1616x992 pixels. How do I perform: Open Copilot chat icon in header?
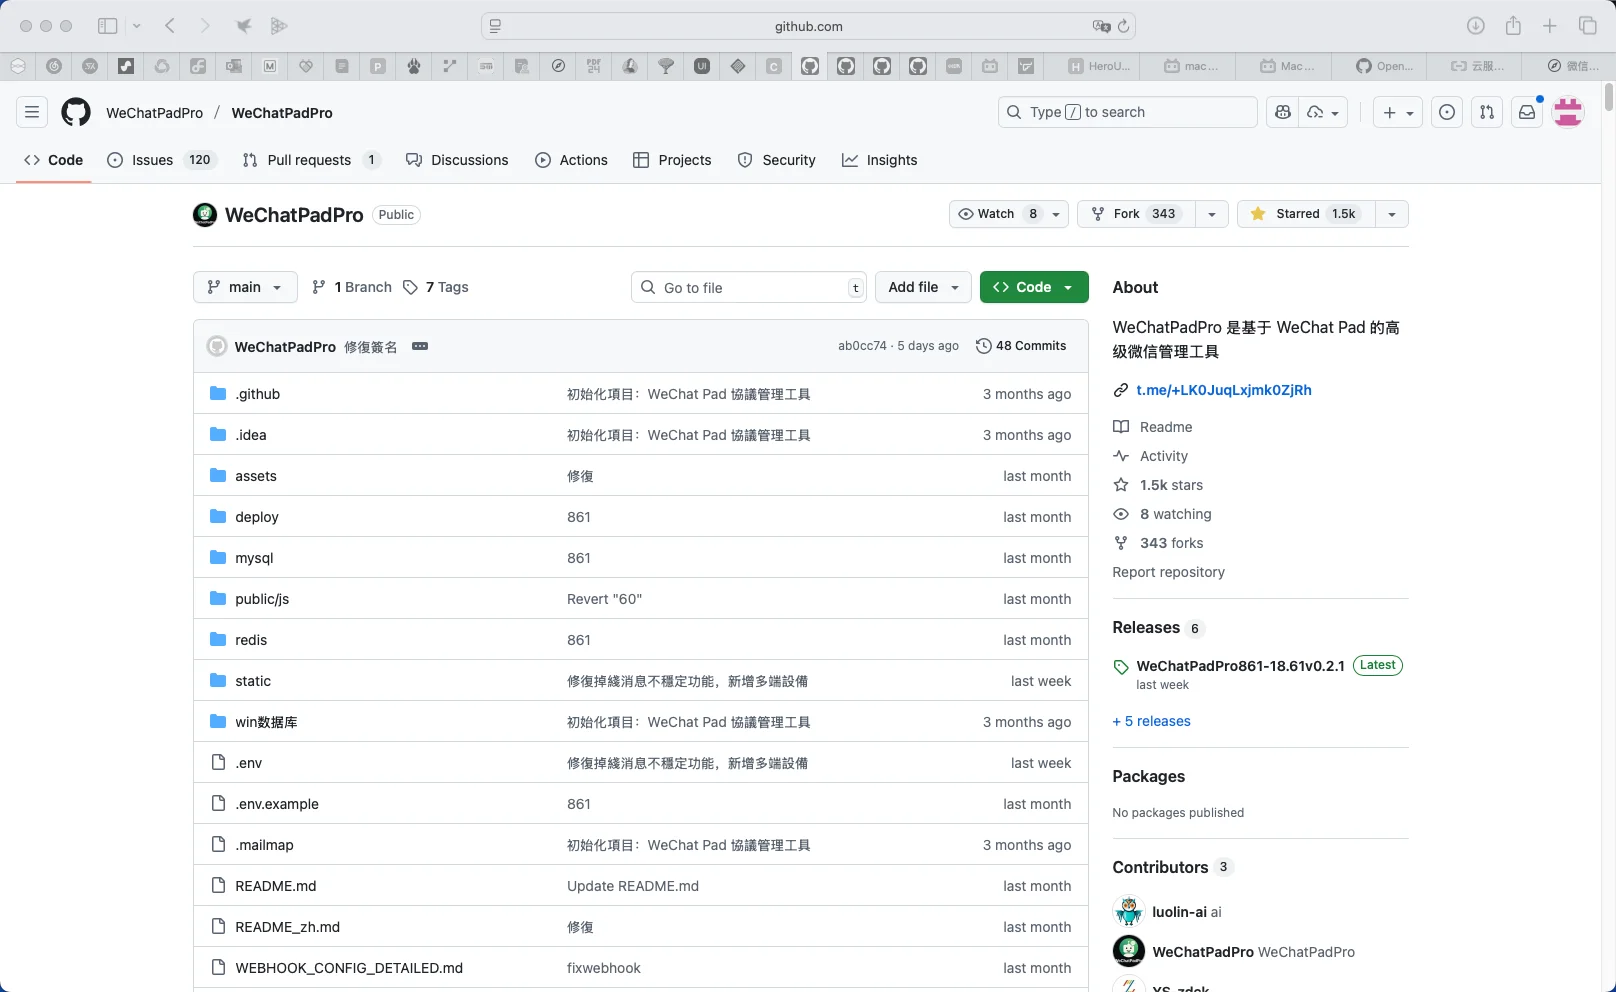tap(1283, 112)
